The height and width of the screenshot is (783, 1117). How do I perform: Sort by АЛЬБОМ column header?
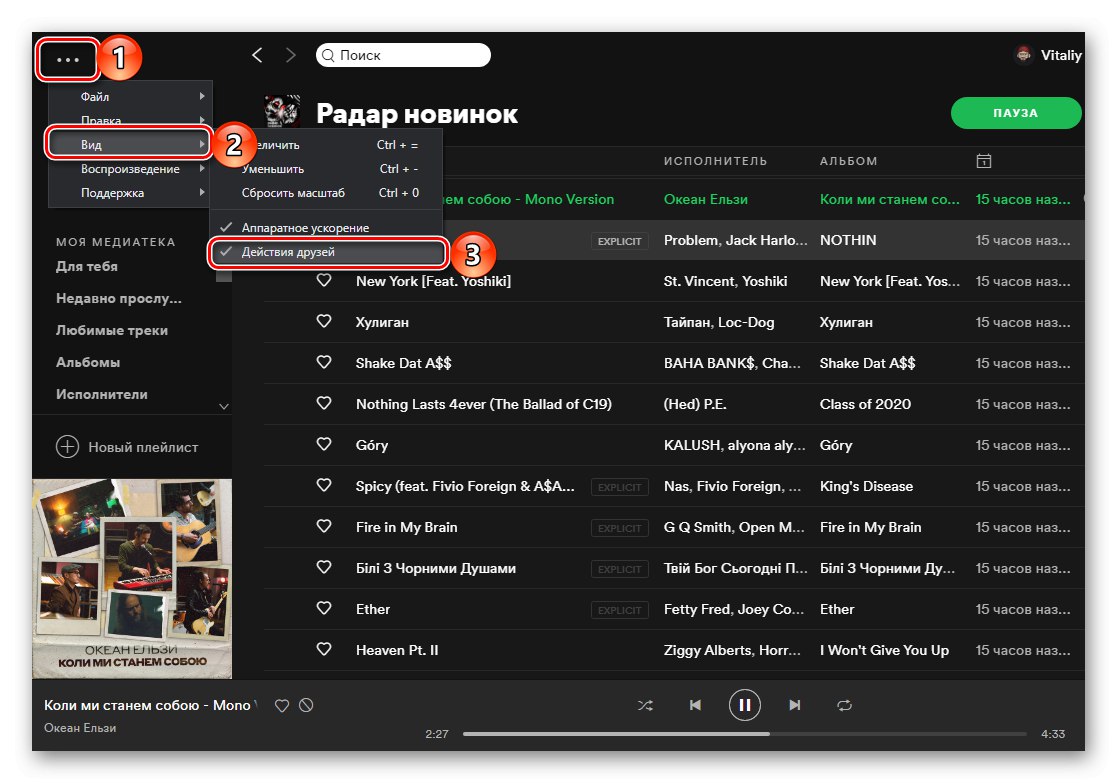(x=848, y=161)
